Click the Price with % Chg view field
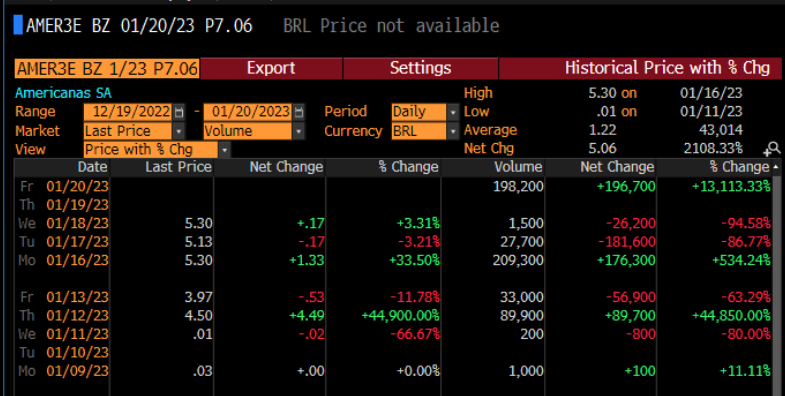785x396 pixels. (x=151, y=150)
